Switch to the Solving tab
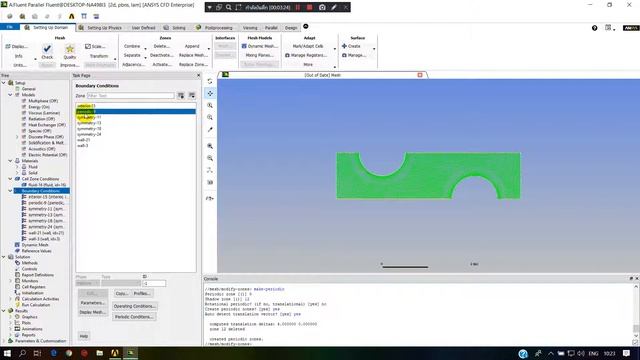Viewport: 640px width, 360px height. tap(175, 28)
